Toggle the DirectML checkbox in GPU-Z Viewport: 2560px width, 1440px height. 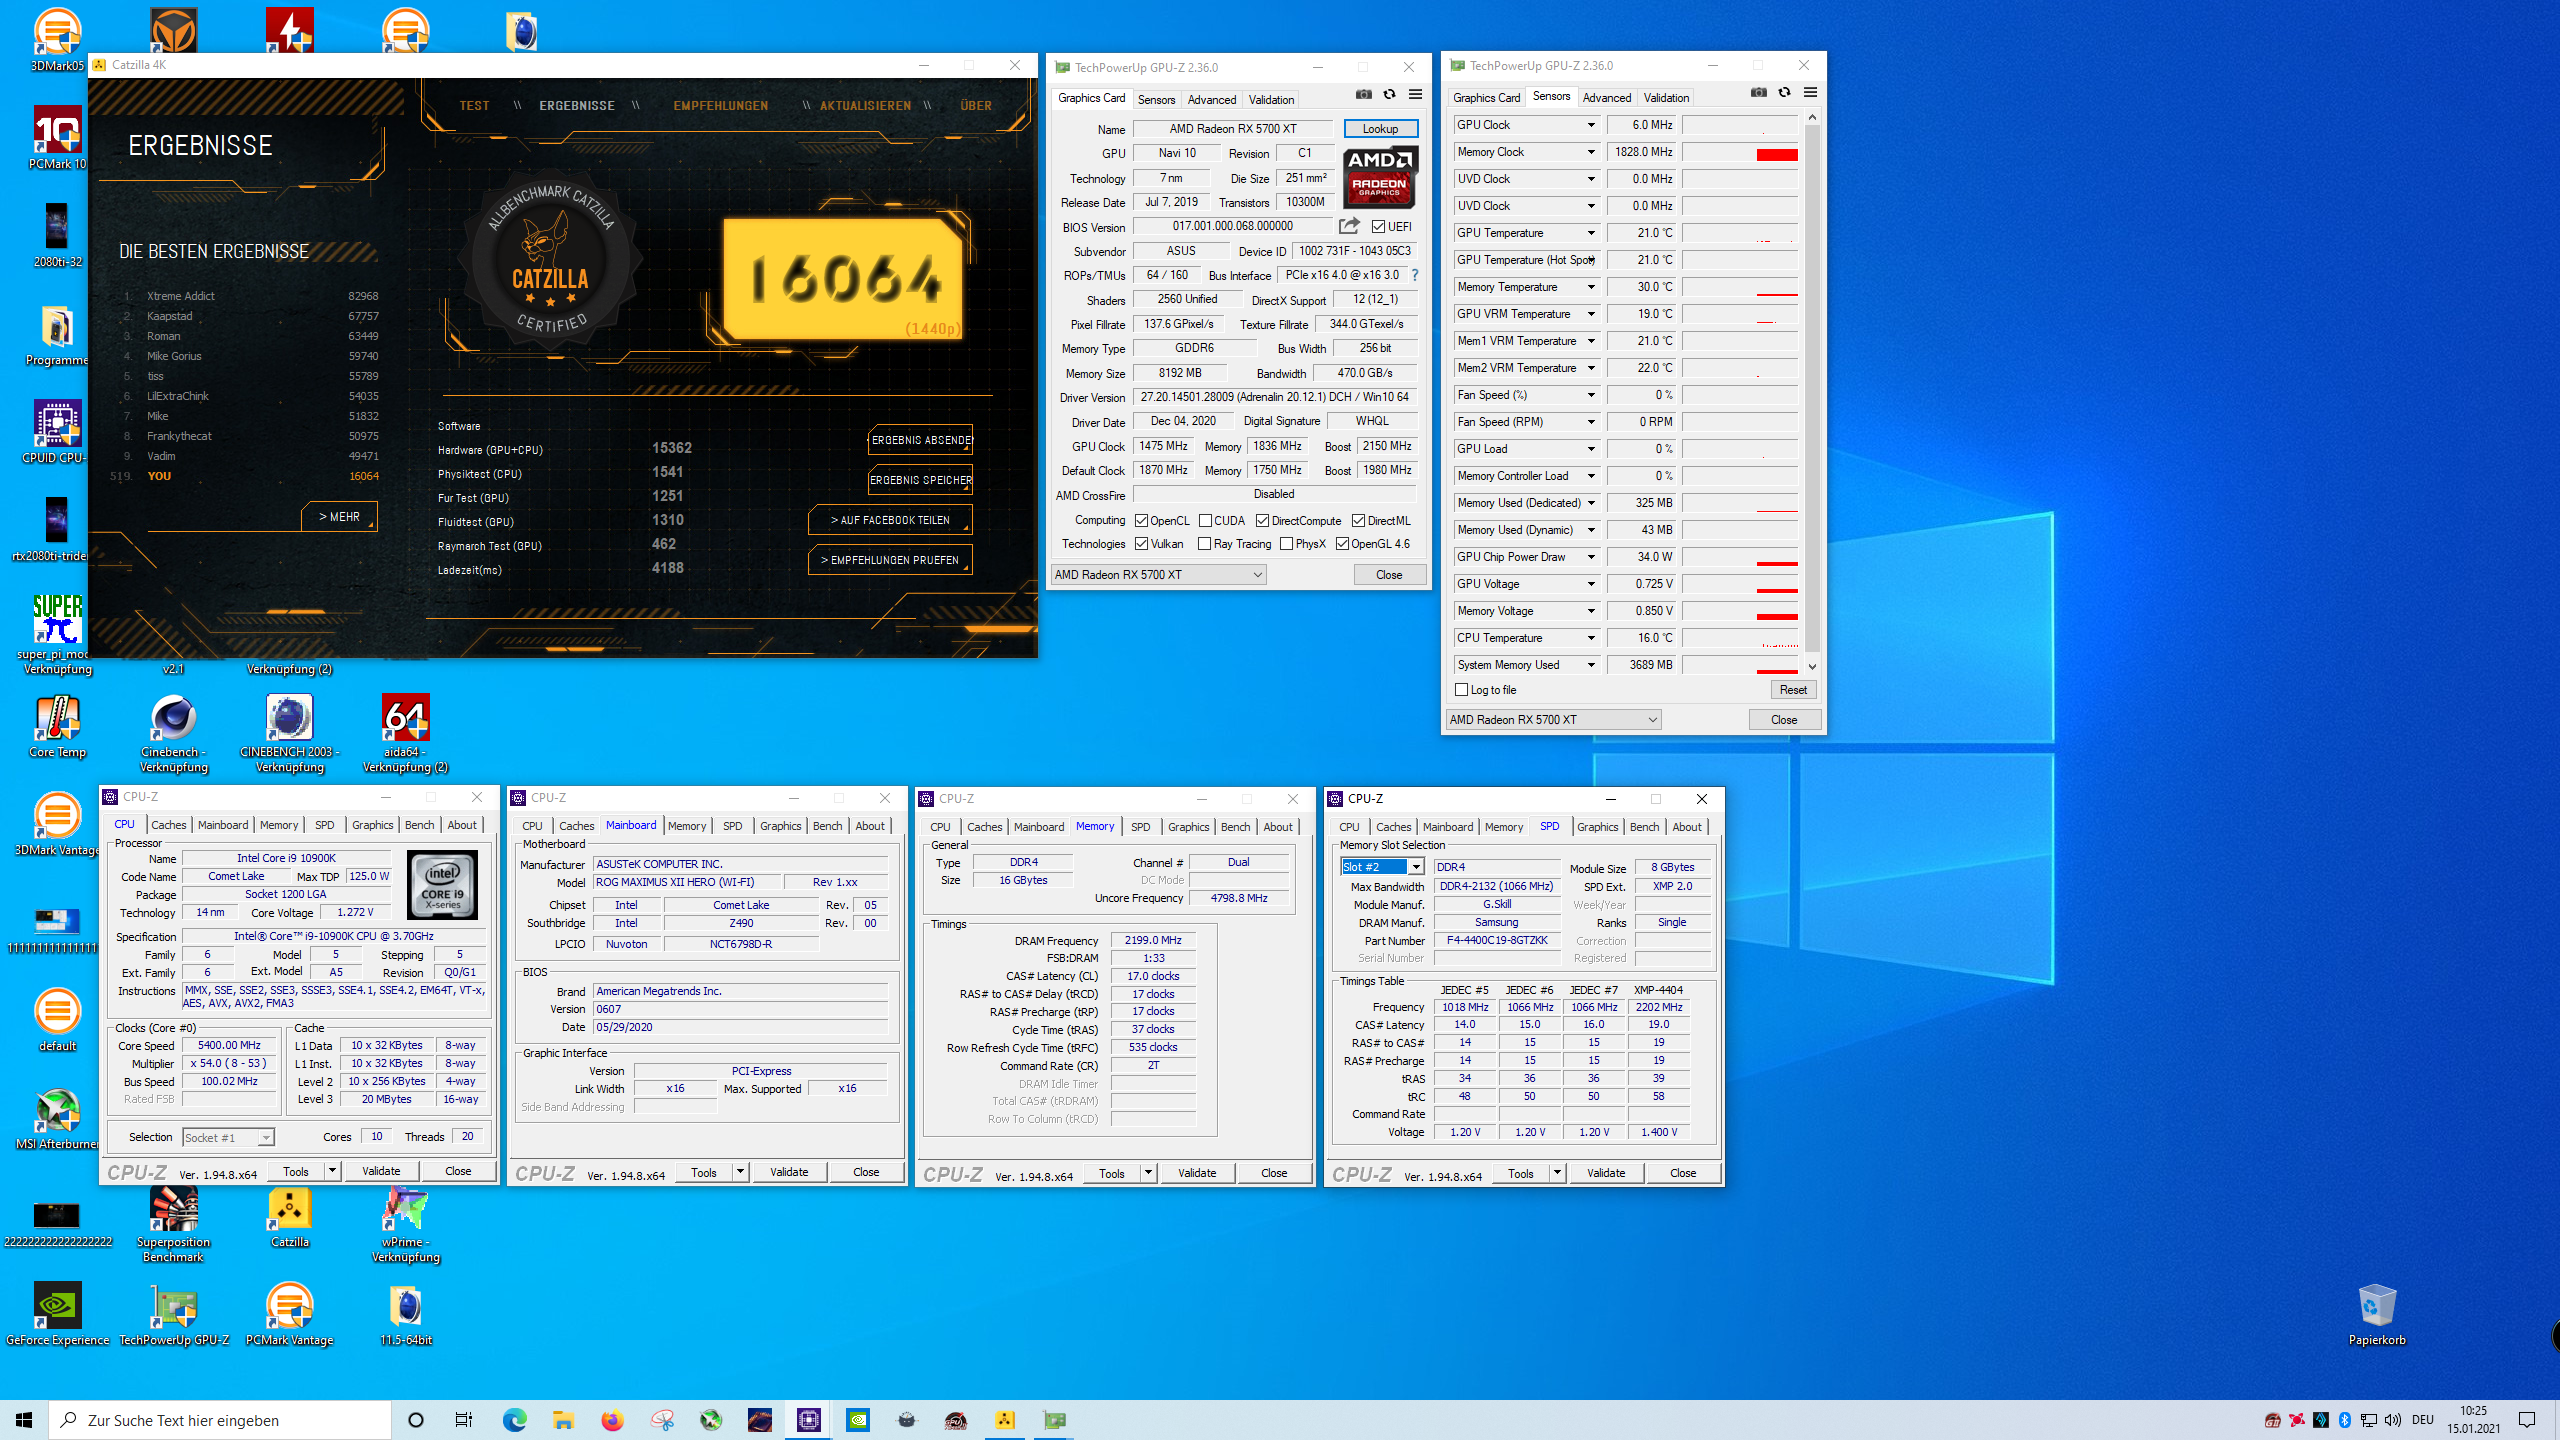[1358, 521]
